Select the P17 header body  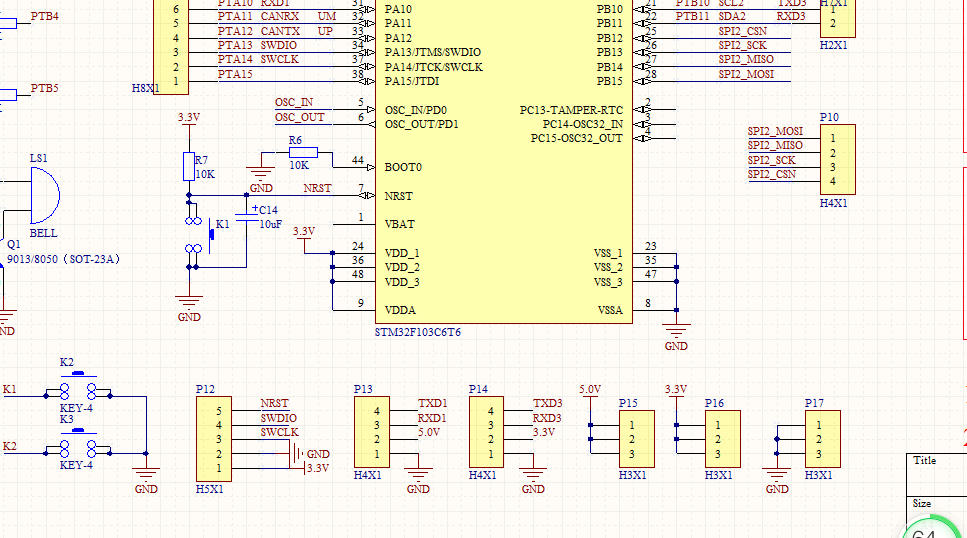[823, 439]
